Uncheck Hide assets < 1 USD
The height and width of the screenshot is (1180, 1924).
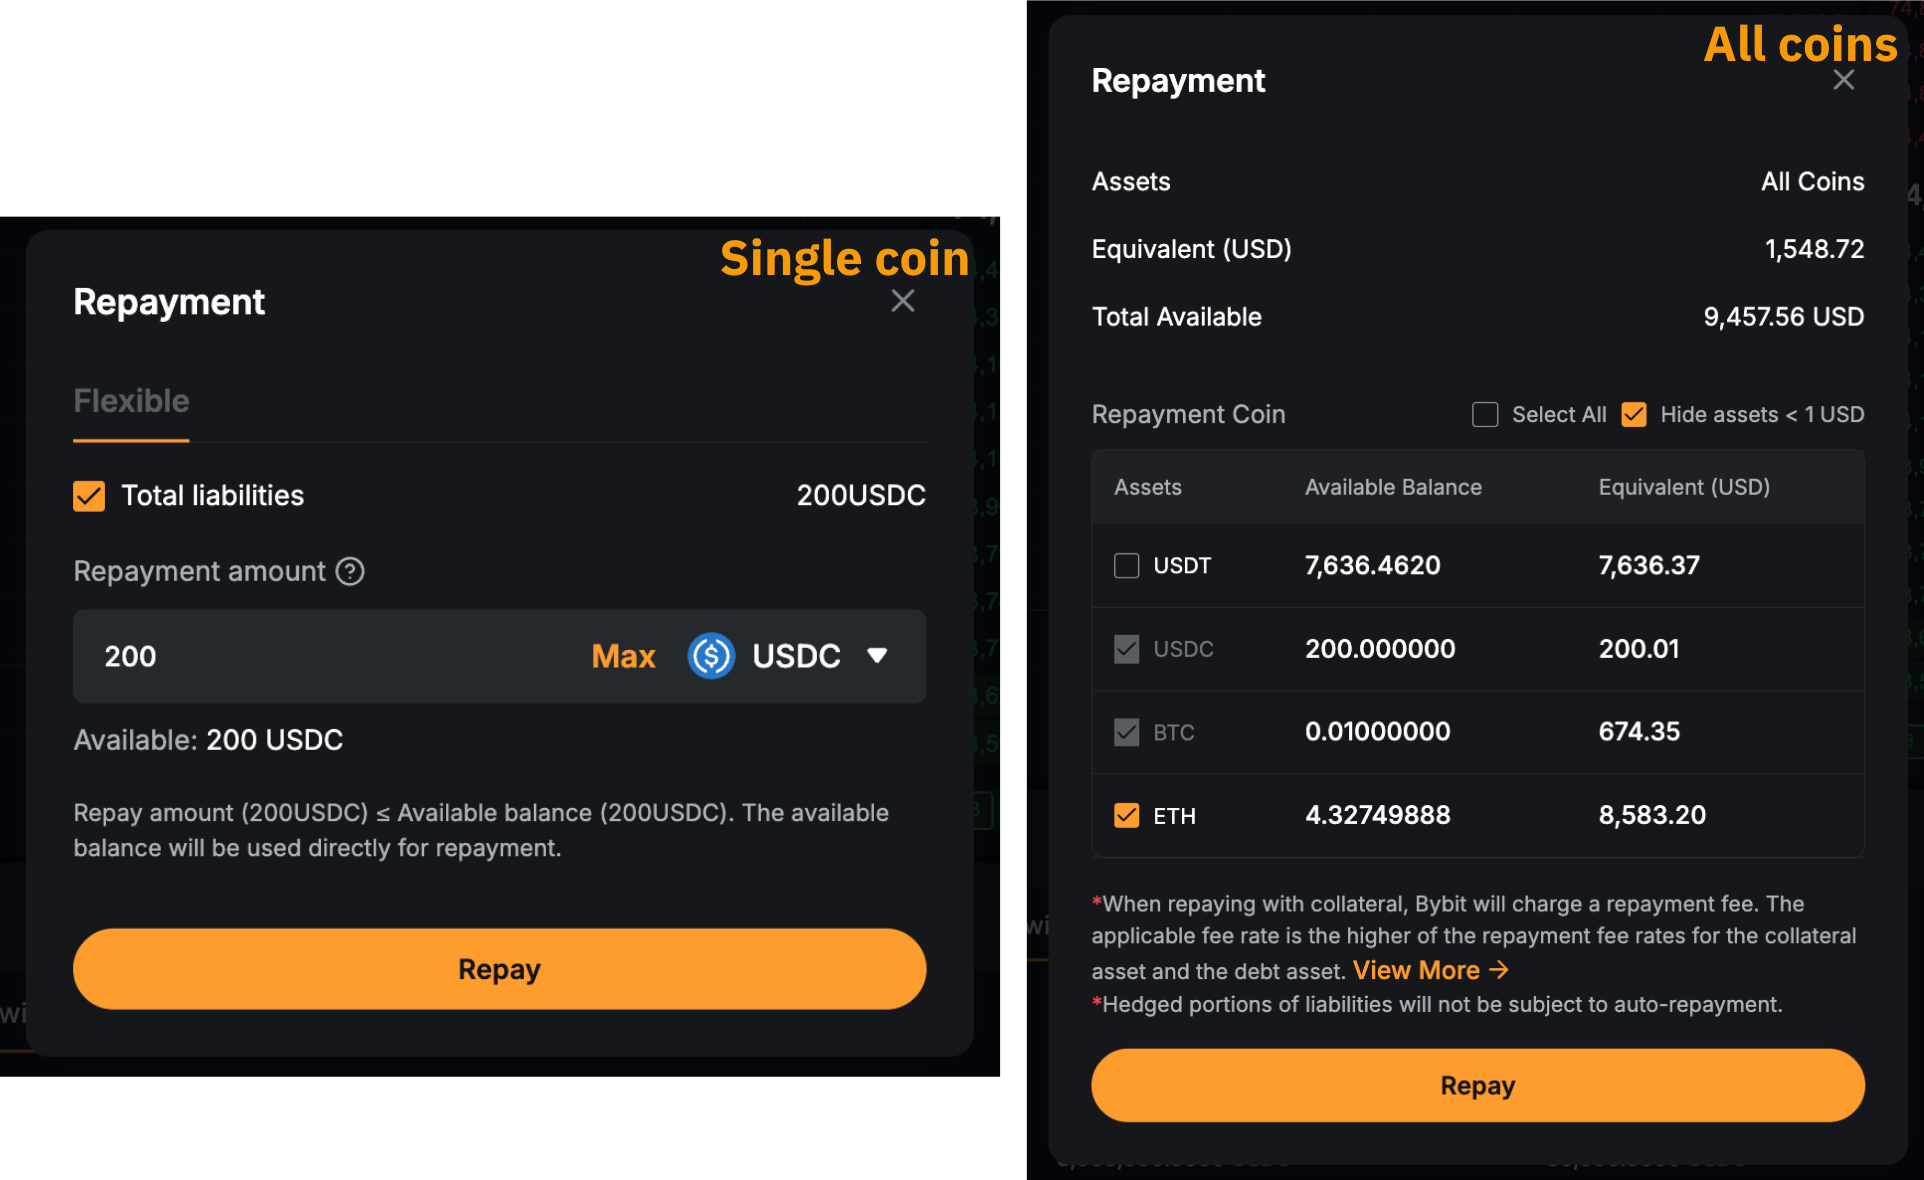tap(1634, 415)
